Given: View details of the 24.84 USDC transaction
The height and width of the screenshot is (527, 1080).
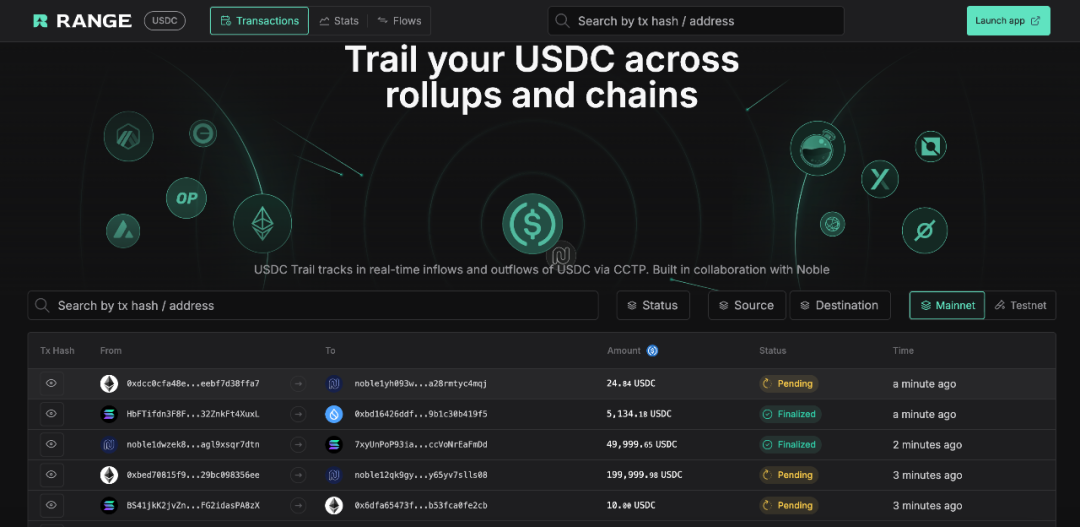Looking at the screenshot, I should point(51,384).
